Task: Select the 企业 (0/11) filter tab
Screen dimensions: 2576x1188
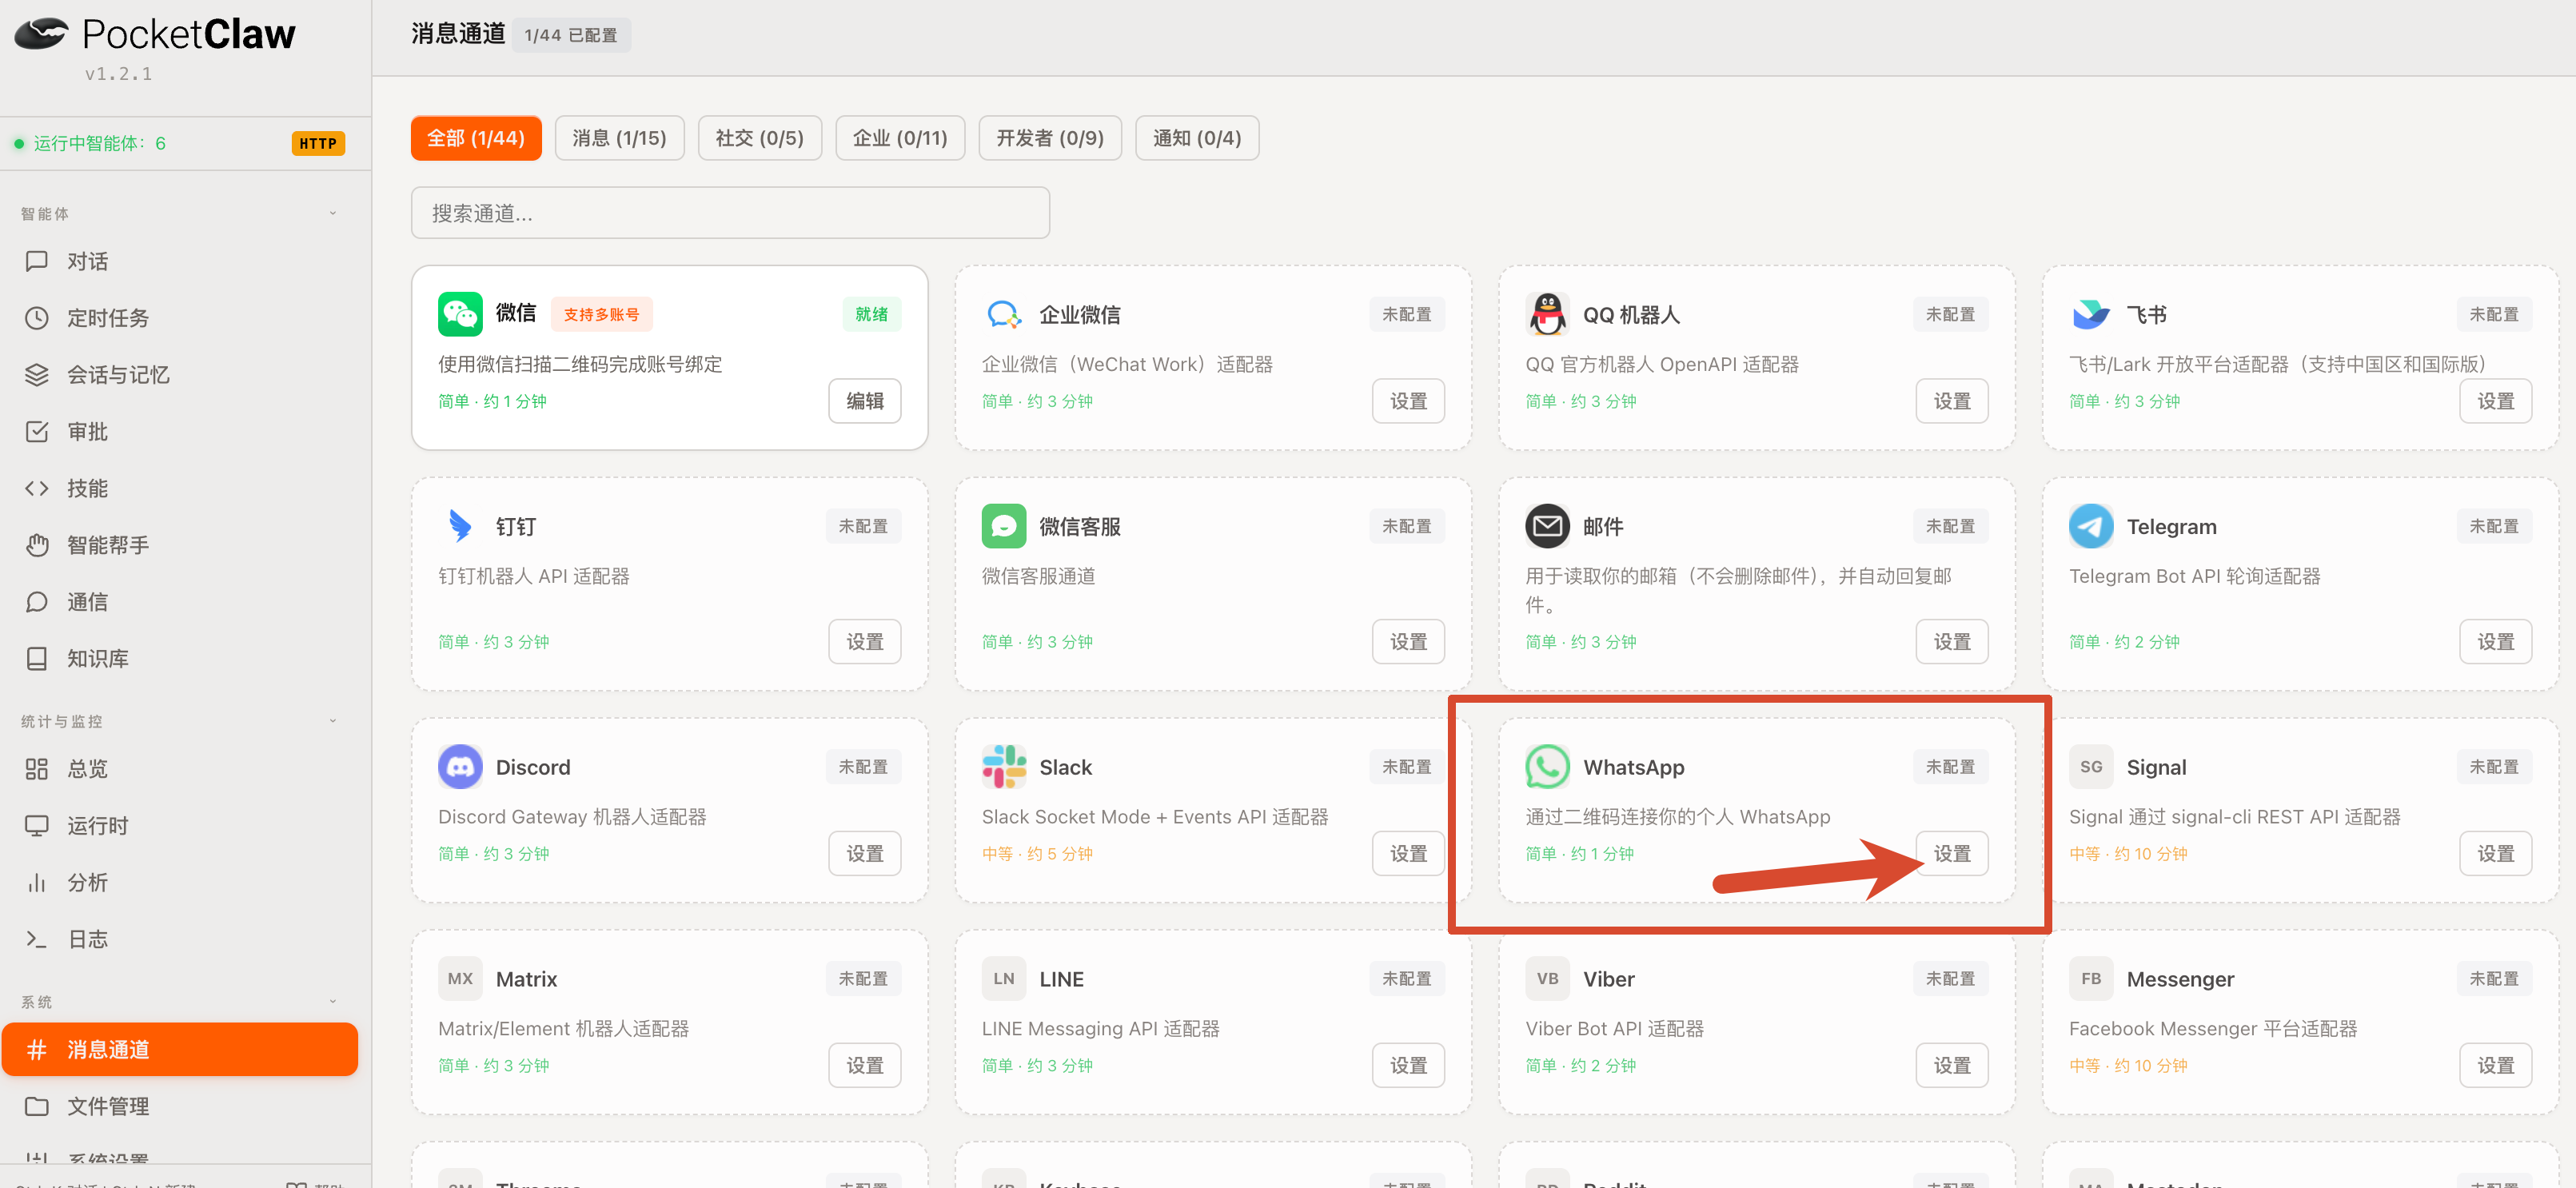Action: pyautogui.click(x=900, y=138)
